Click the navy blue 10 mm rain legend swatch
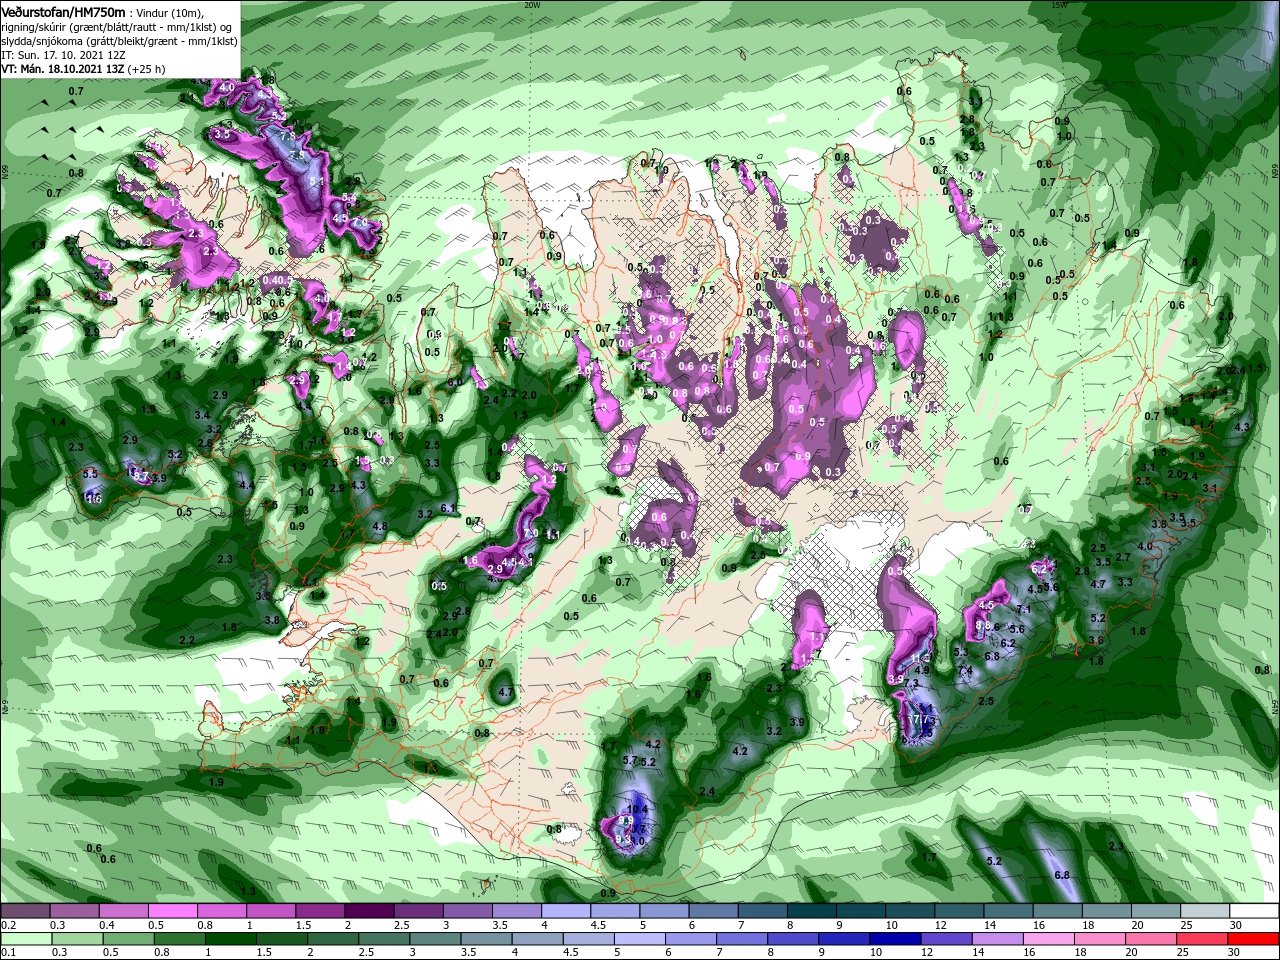1280x960 pixels. point(895,939)
